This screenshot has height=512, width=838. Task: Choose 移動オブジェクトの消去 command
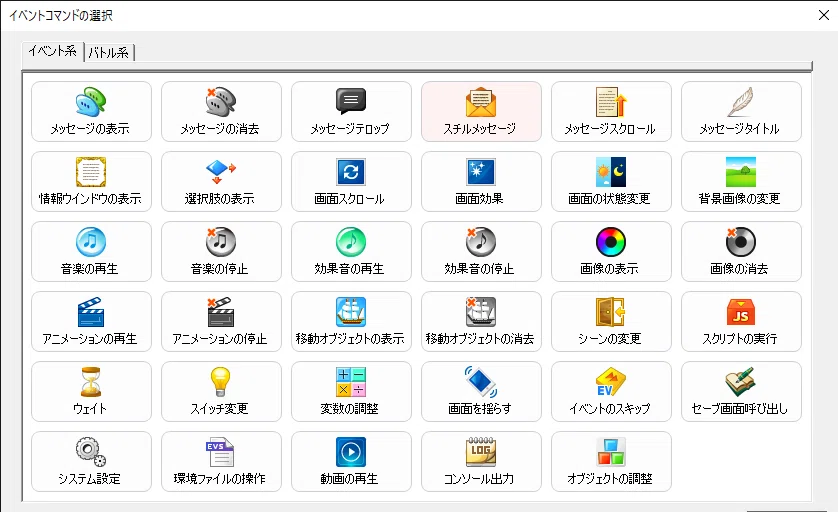pyautogui.click(x=481, y=322)
